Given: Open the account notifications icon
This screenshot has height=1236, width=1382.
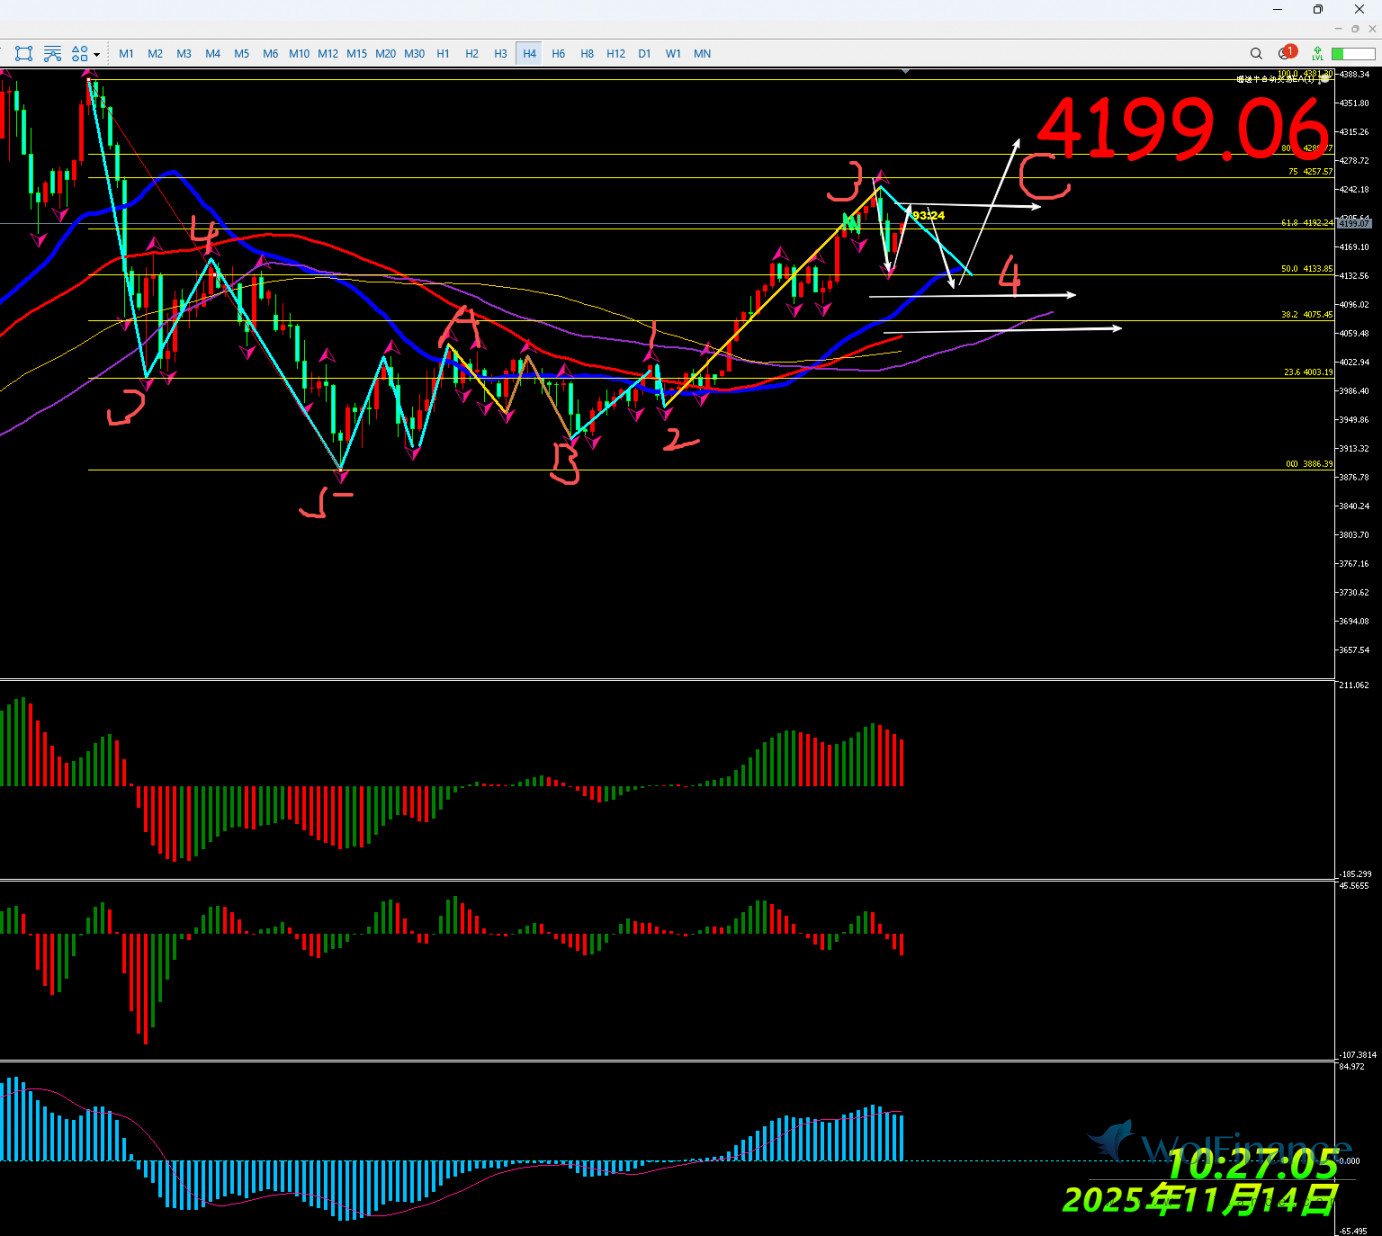Looking at the screenshot, I should (x=1287, y=53).
